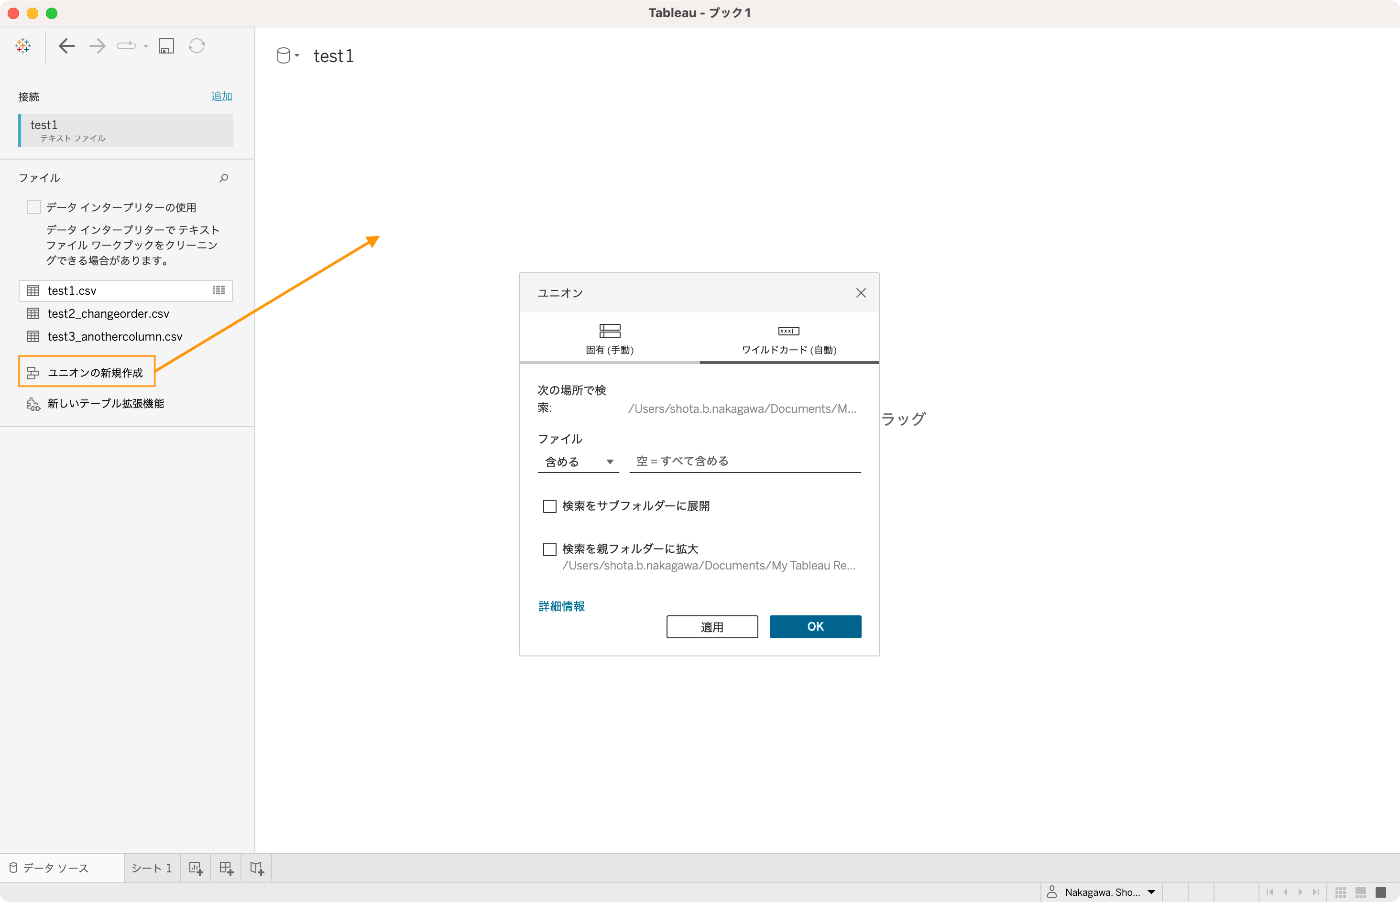Open the 詳細情報 link
This screenshot has width=1400, height=902.
click(562, 607)
